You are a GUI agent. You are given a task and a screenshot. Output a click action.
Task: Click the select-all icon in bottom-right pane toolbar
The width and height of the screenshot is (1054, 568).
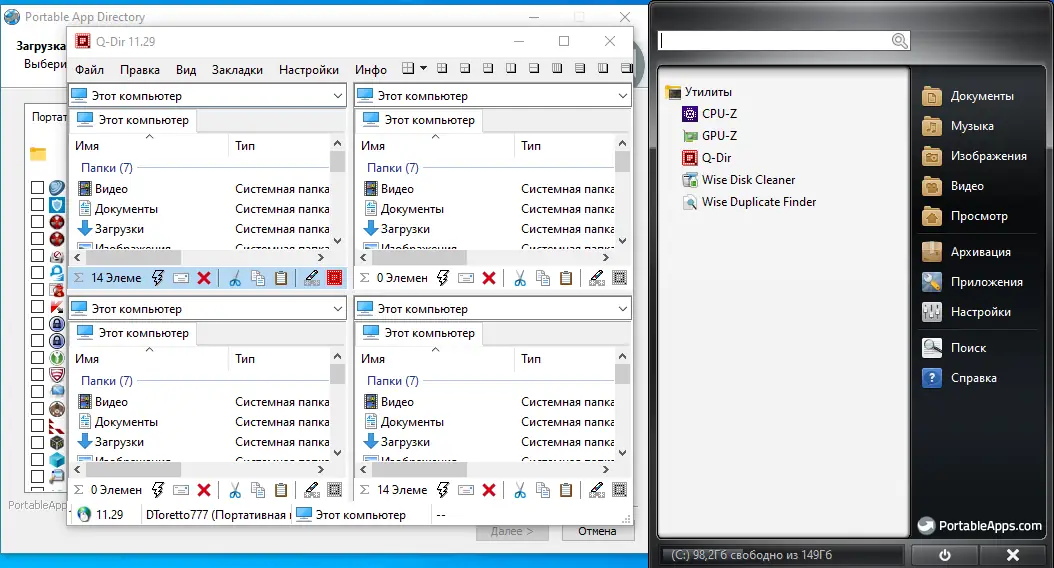pyautogui.click(x=619, y=490)
